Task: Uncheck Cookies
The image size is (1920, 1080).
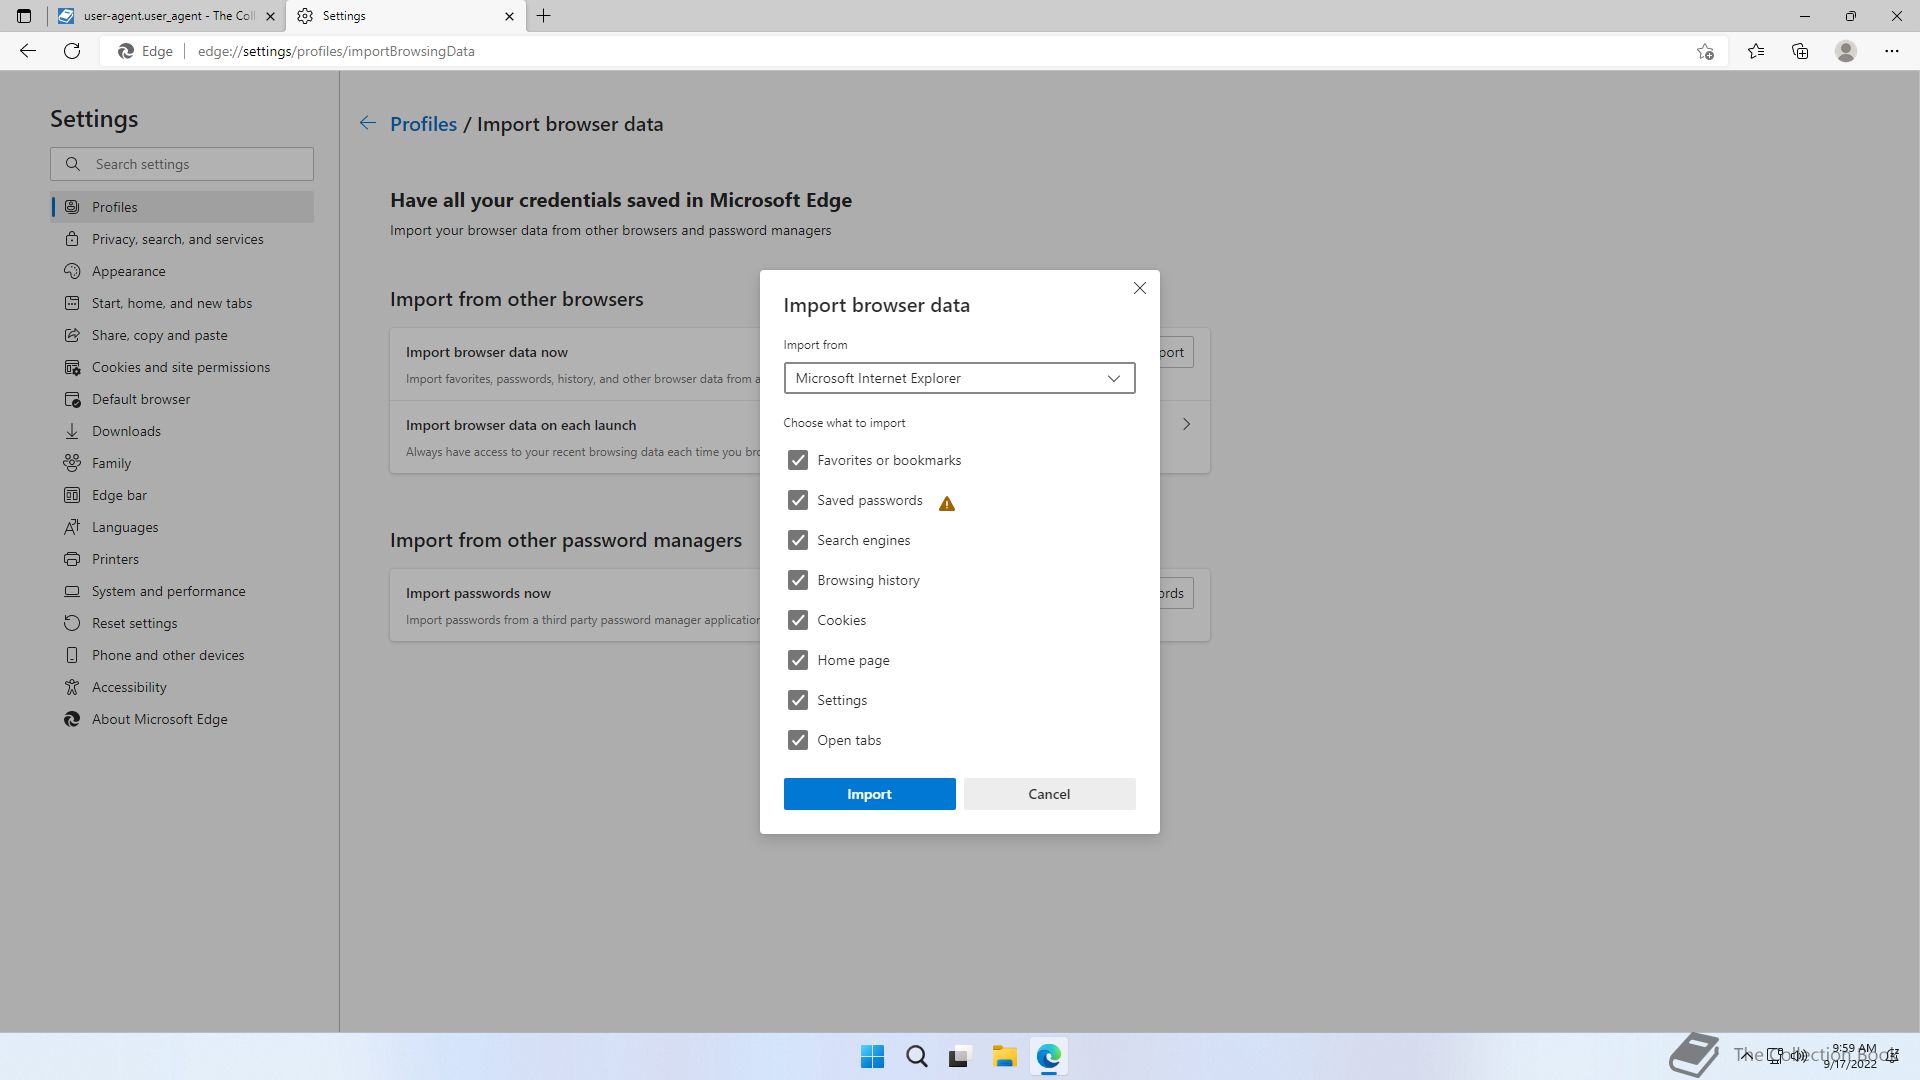Action: pyautogui.click(x=797, y=620)
